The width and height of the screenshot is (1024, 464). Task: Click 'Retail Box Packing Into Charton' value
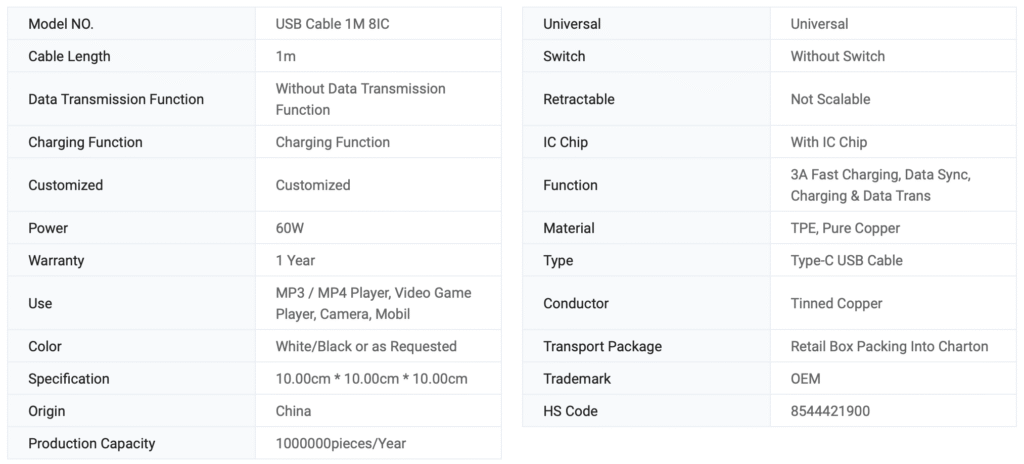pos(889,346)
